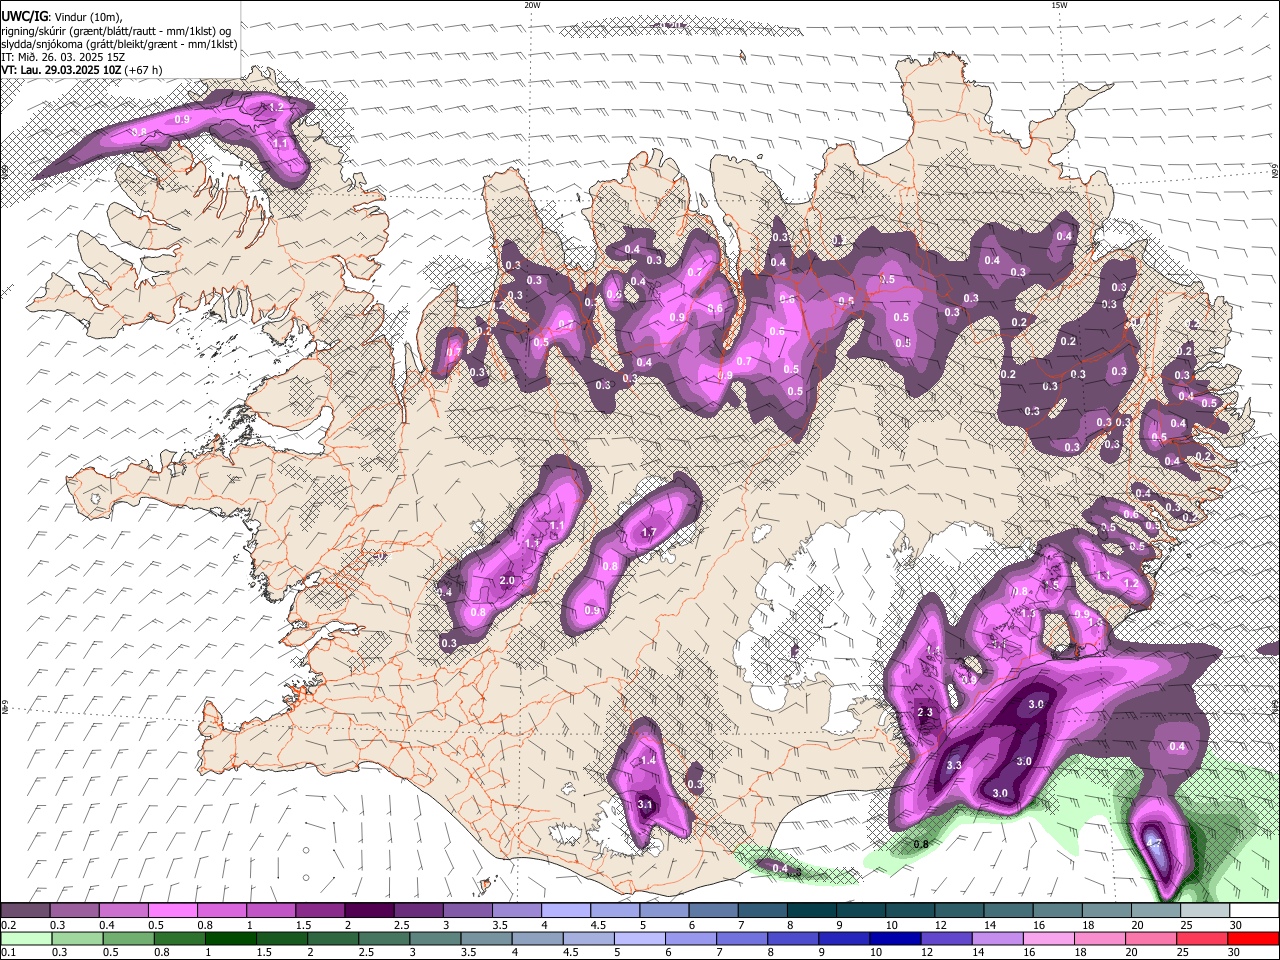Click the red legend swatch labeled 30
Screen dimensions: 1280x960
[x=1254, y=938]
